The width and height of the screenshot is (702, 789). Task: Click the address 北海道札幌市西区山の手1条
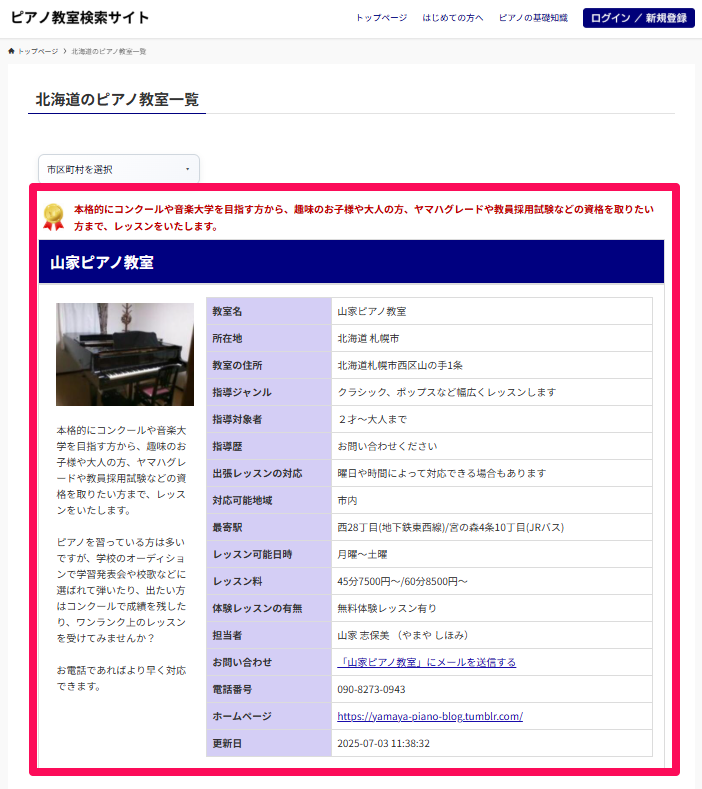pyautogui.click(x=399, y=365)
